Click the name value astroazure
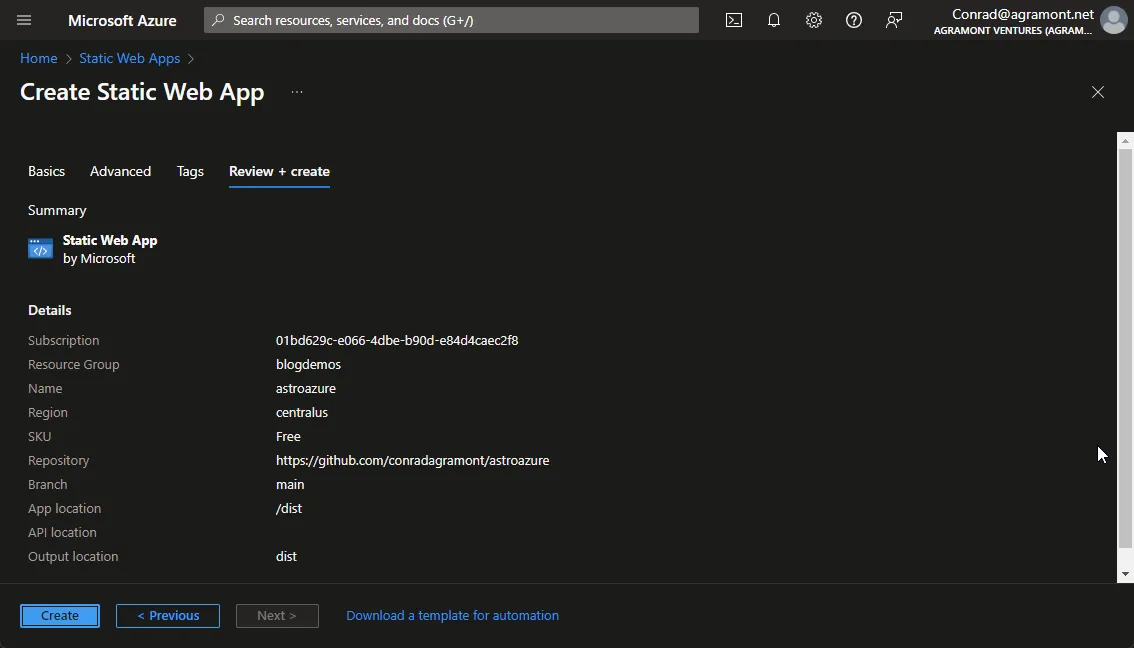Screen dimensions: 1134x648 point(305,388)
